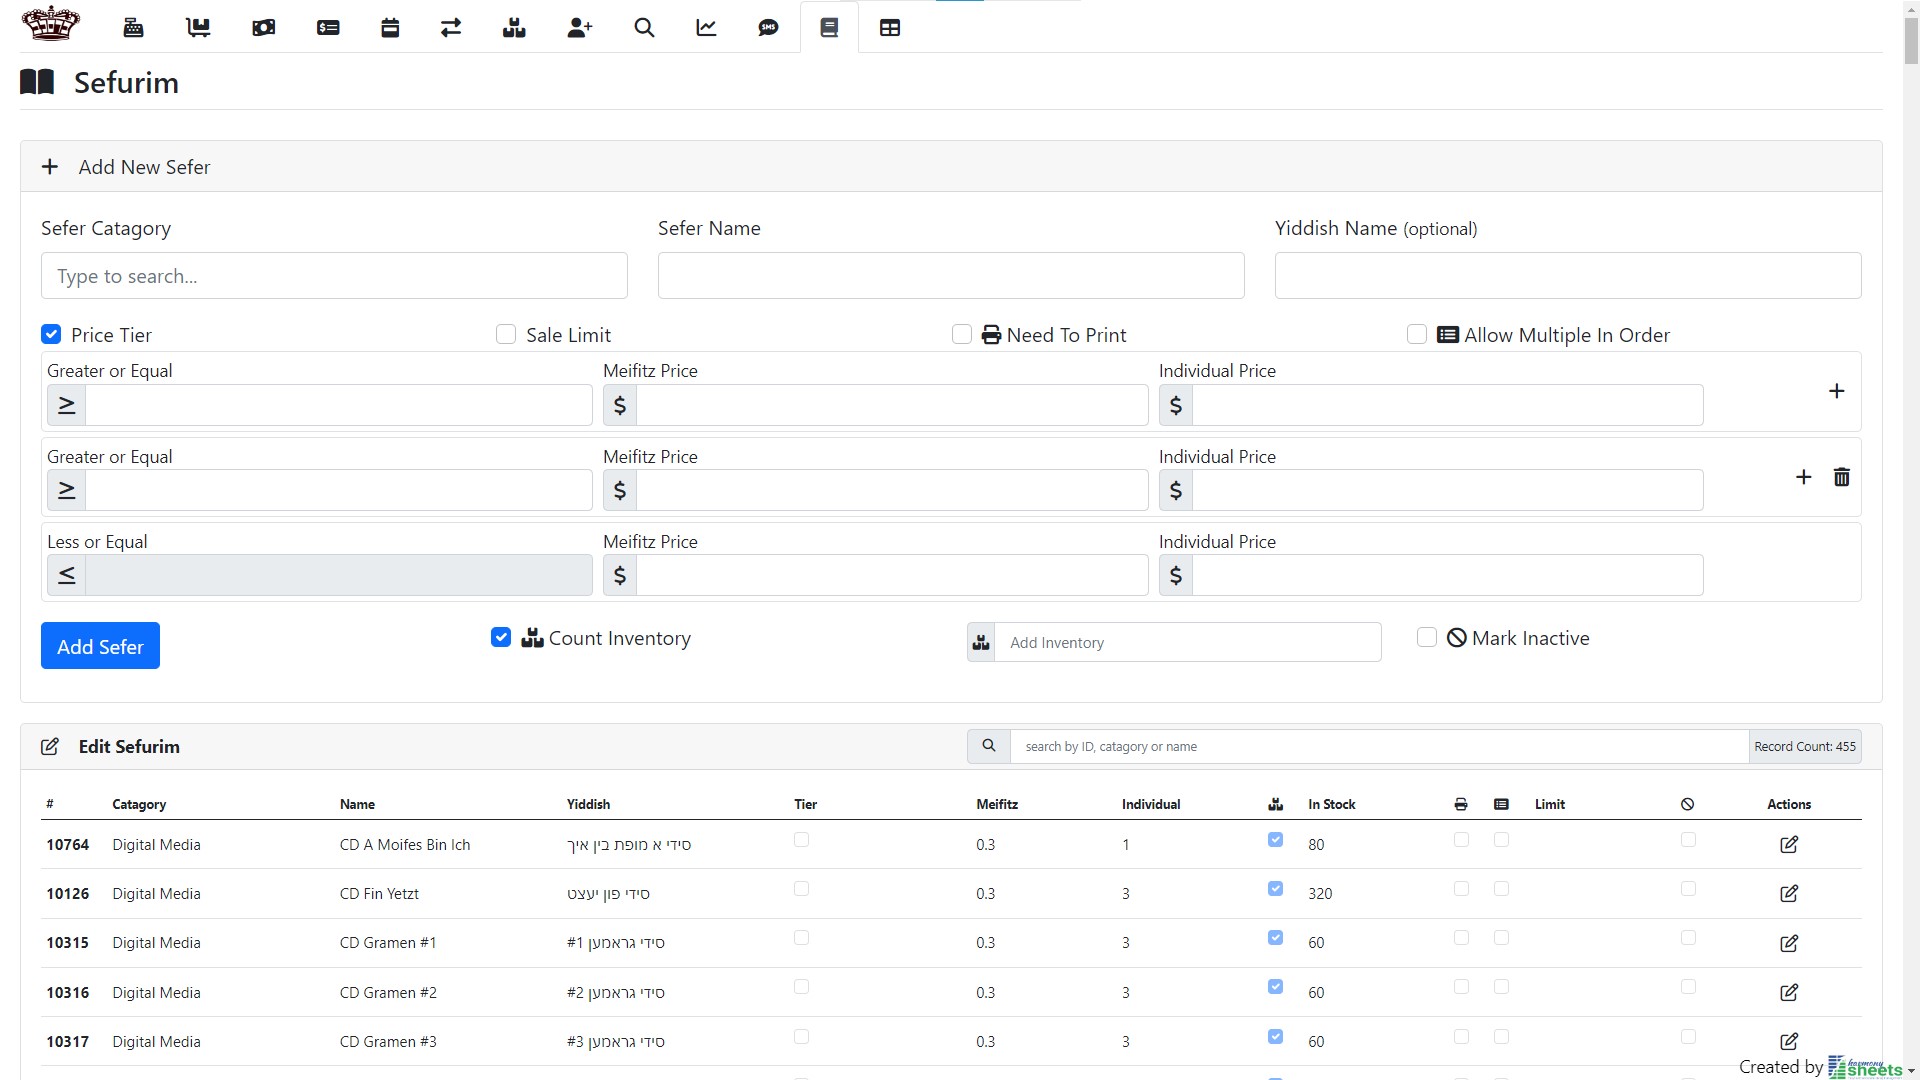This screenshot has height=1080, width=1920.
Task: Open the cash money tab
Action: [264, 28]
